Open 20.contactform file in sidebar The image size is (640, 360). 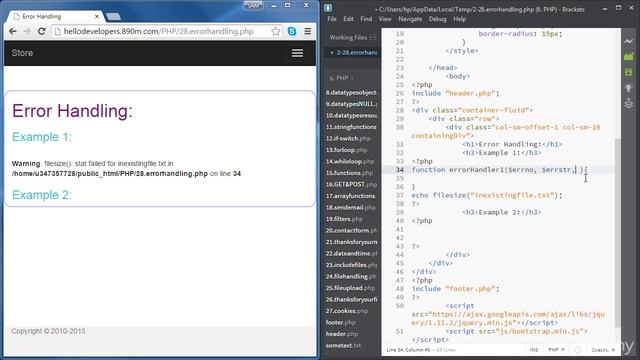click(351, 230)
